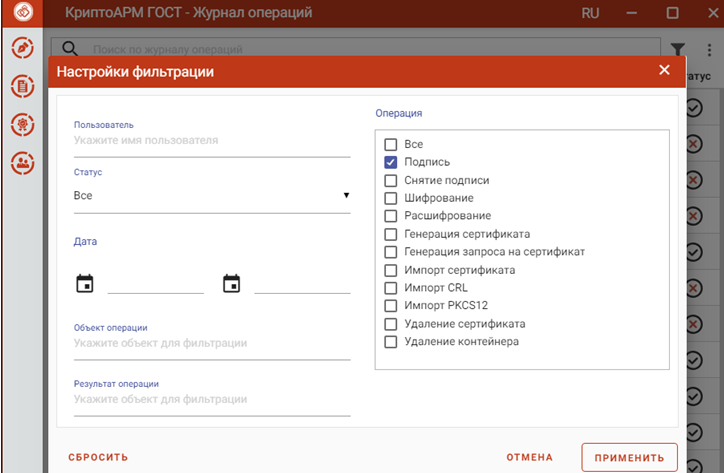Open the three-dot more options menu

709,50
